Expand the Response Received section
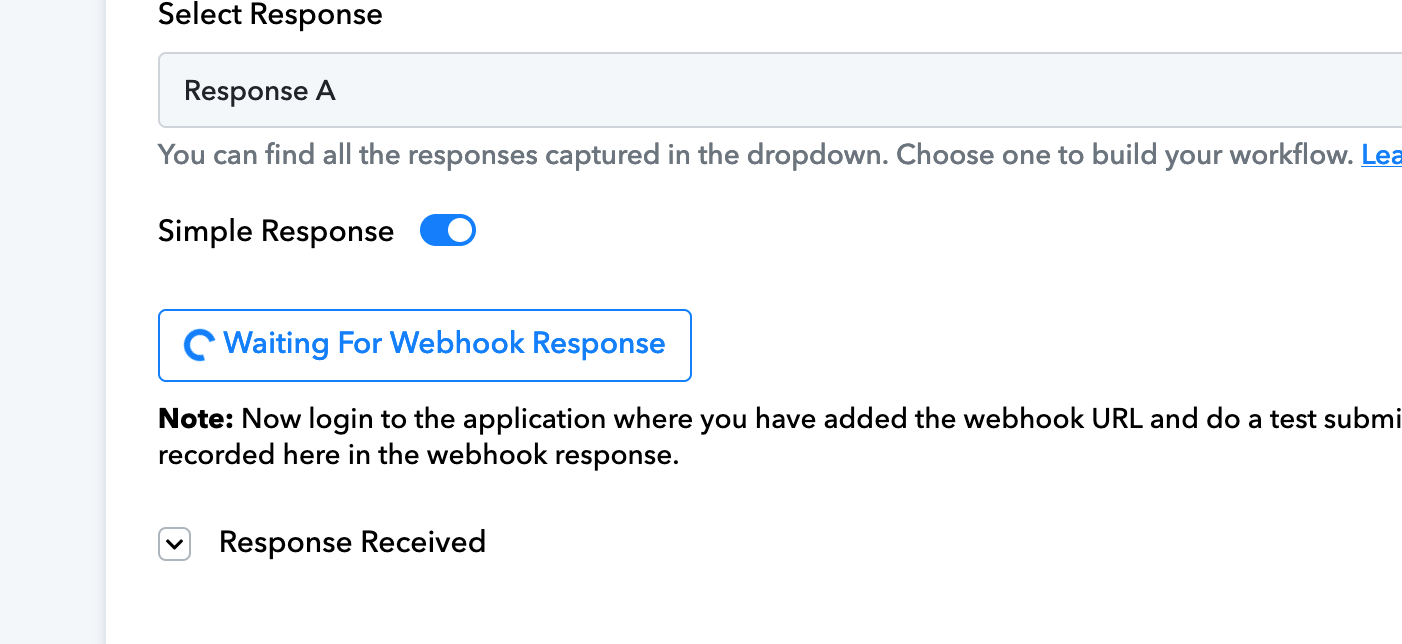Screen dimensions: 1402x644 pyautogui.click(x=174, y=545)
